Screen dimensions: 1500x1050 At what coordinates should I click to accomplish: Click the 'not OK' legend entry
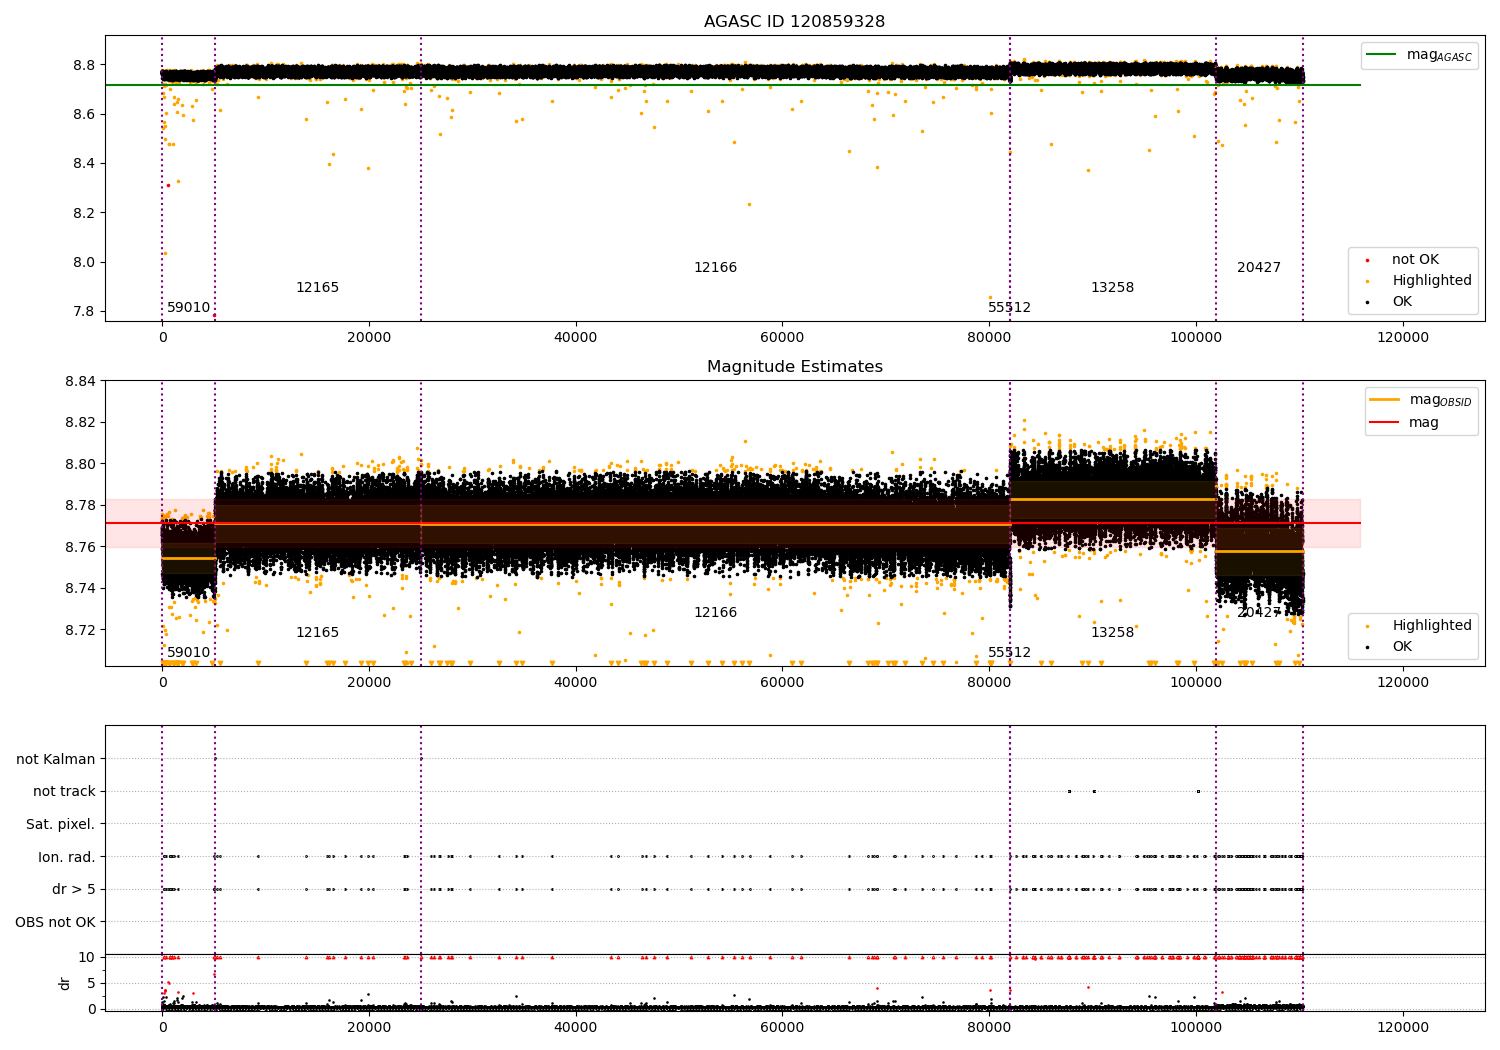(x=1415, y=260)
